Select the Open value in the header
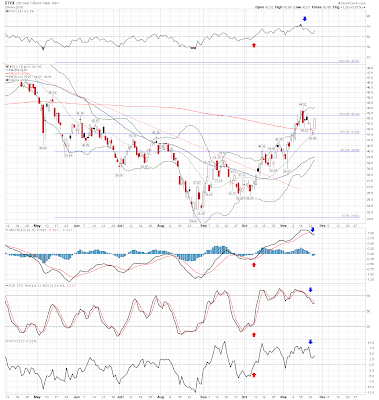This screenshot has width=379, height=400. click(268, 7)
